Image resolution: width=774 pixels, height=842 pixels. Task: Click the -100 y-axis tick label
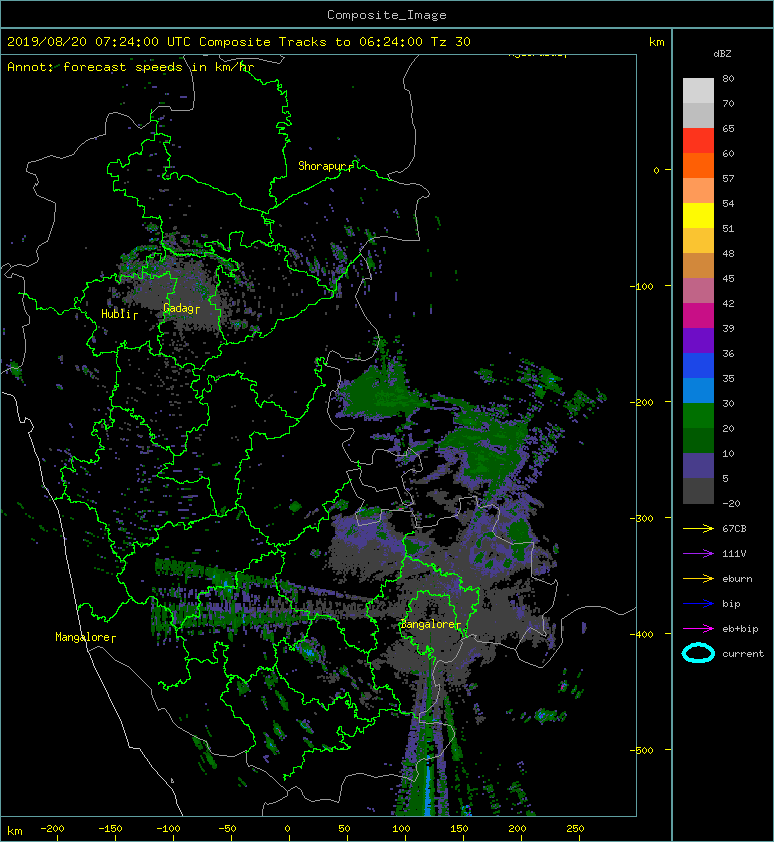(641, 286)
